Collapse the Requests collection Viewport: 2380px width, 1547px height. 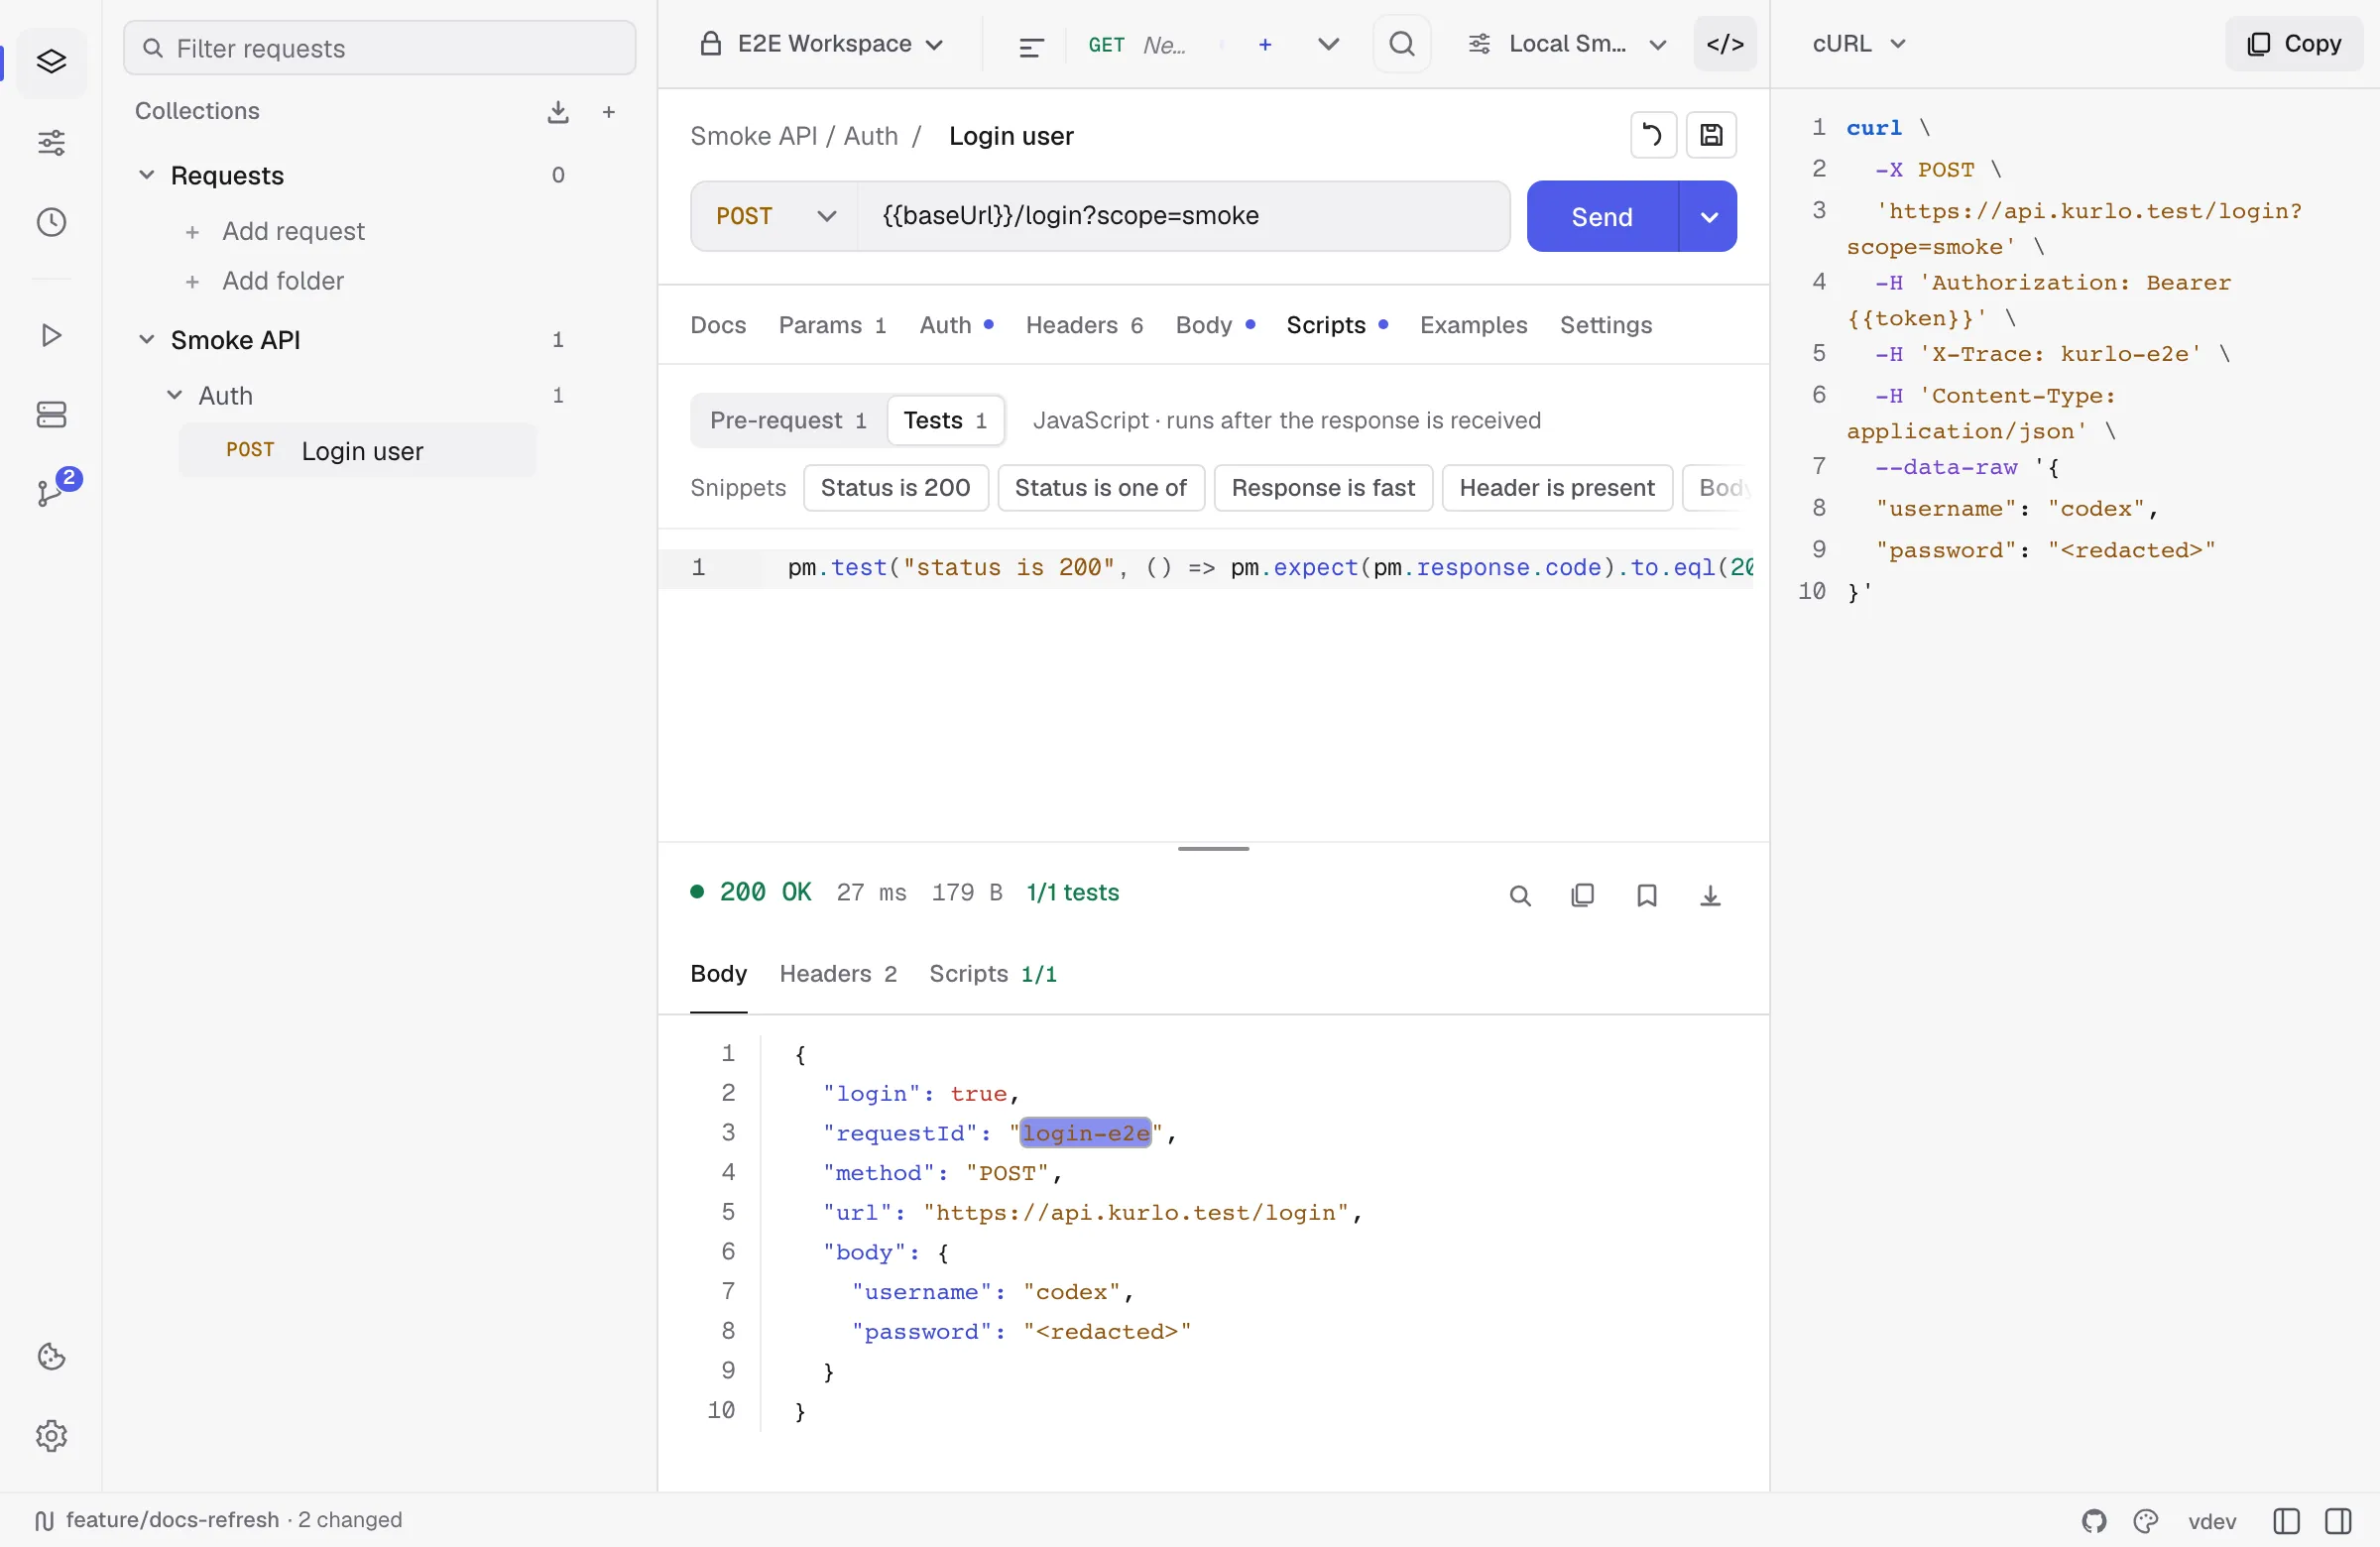pos(147,175)
